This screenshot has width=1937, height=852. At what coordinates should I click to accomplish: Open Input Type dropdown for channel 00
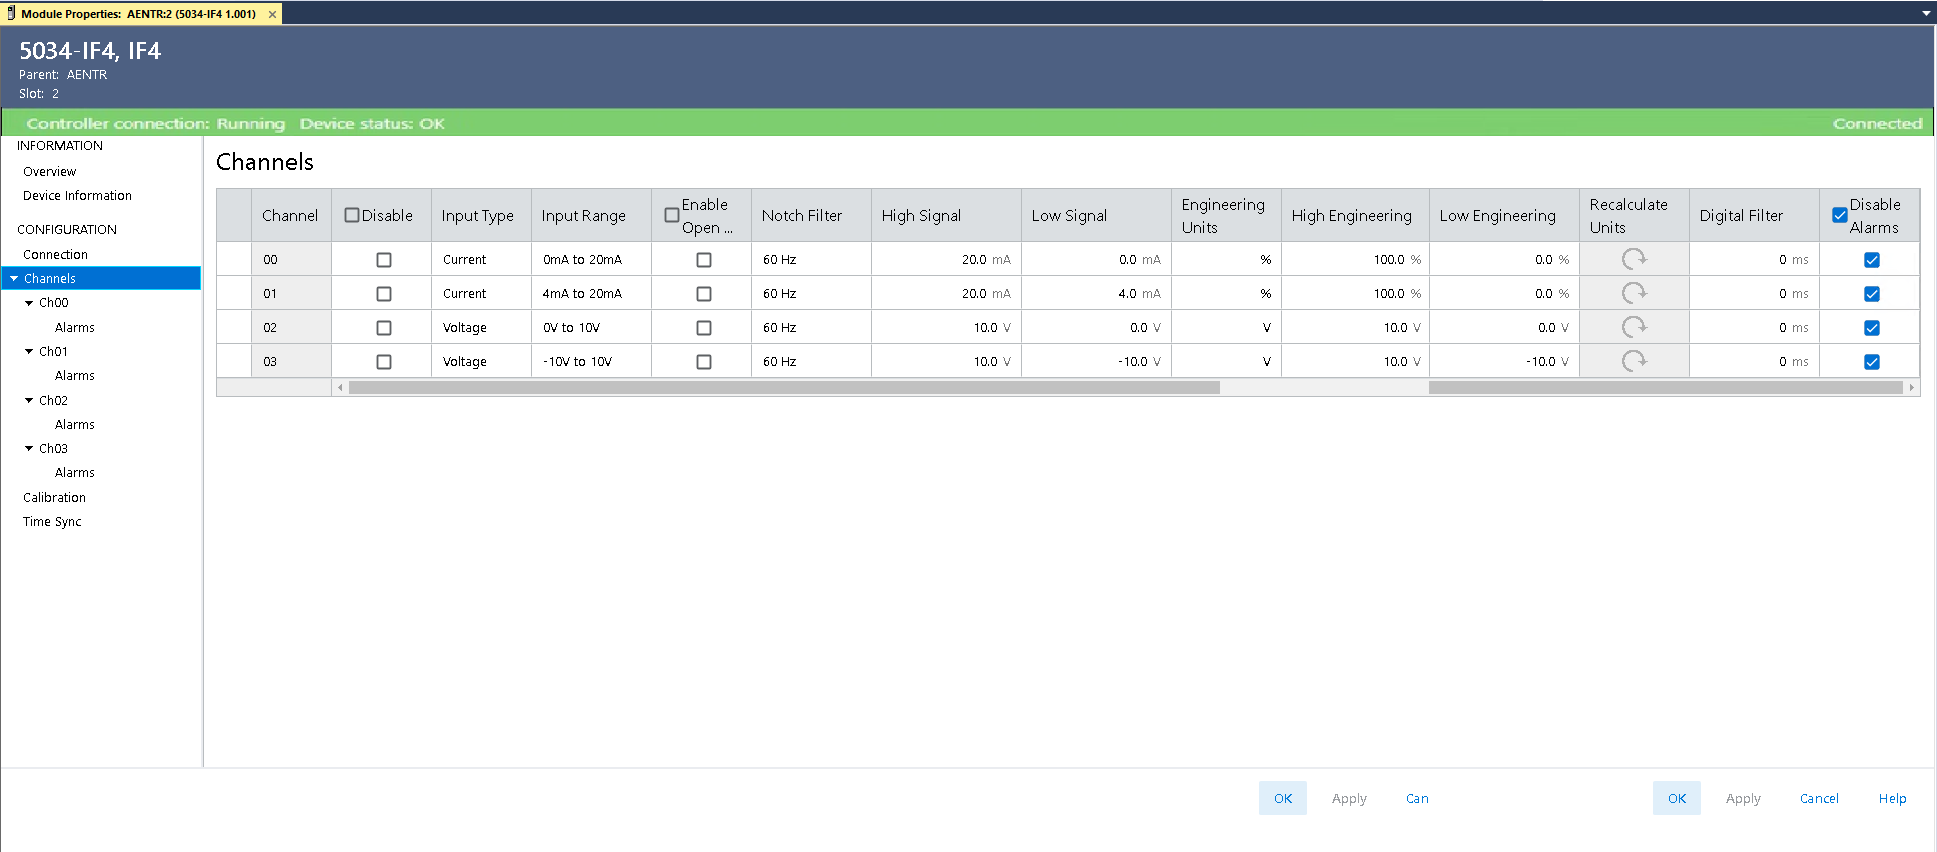coord(481,259)
